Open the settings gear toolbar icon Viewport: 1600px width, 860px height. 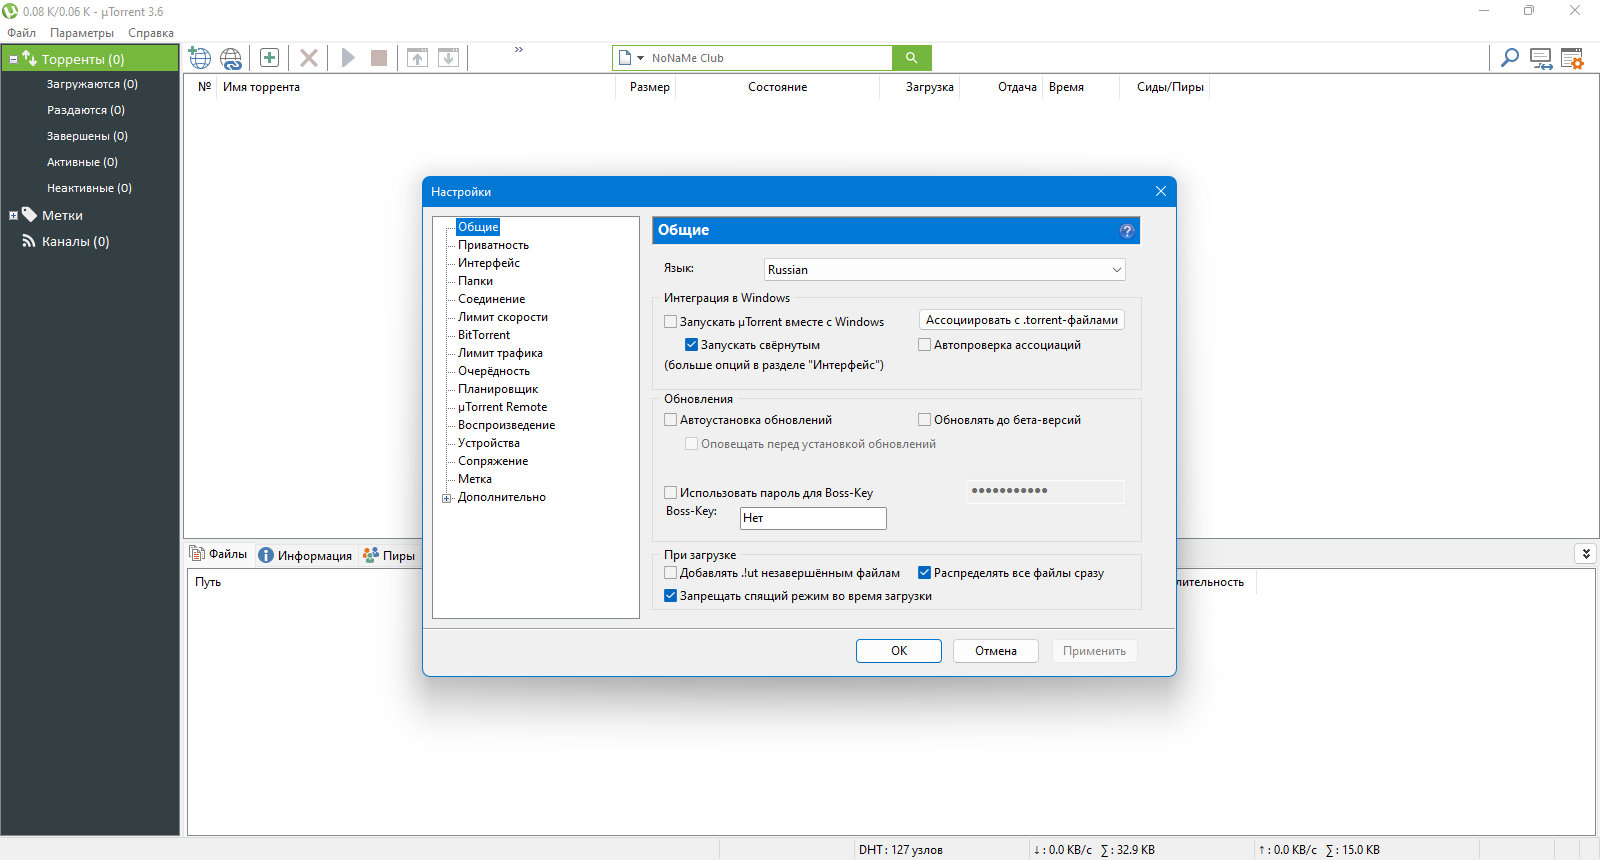click(x=1572, y=58)
